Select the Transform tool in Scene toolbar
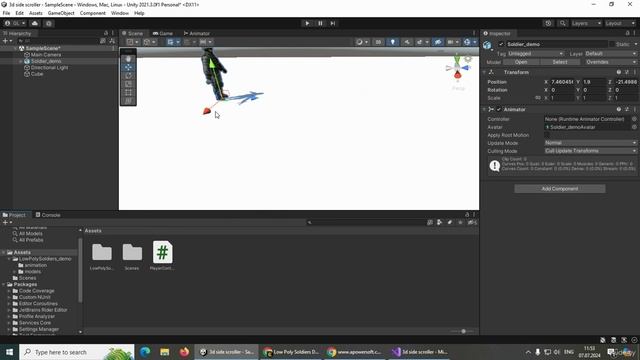This screenshot has height=360, width=640. 128,101
